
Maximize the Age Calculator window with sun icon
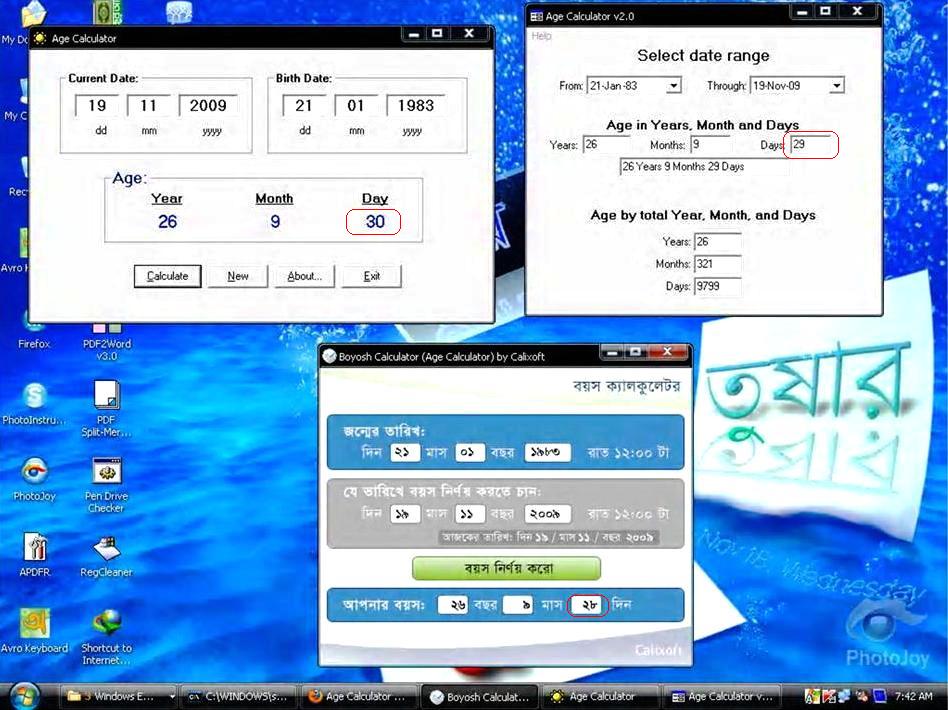click(x=437, y=34)
